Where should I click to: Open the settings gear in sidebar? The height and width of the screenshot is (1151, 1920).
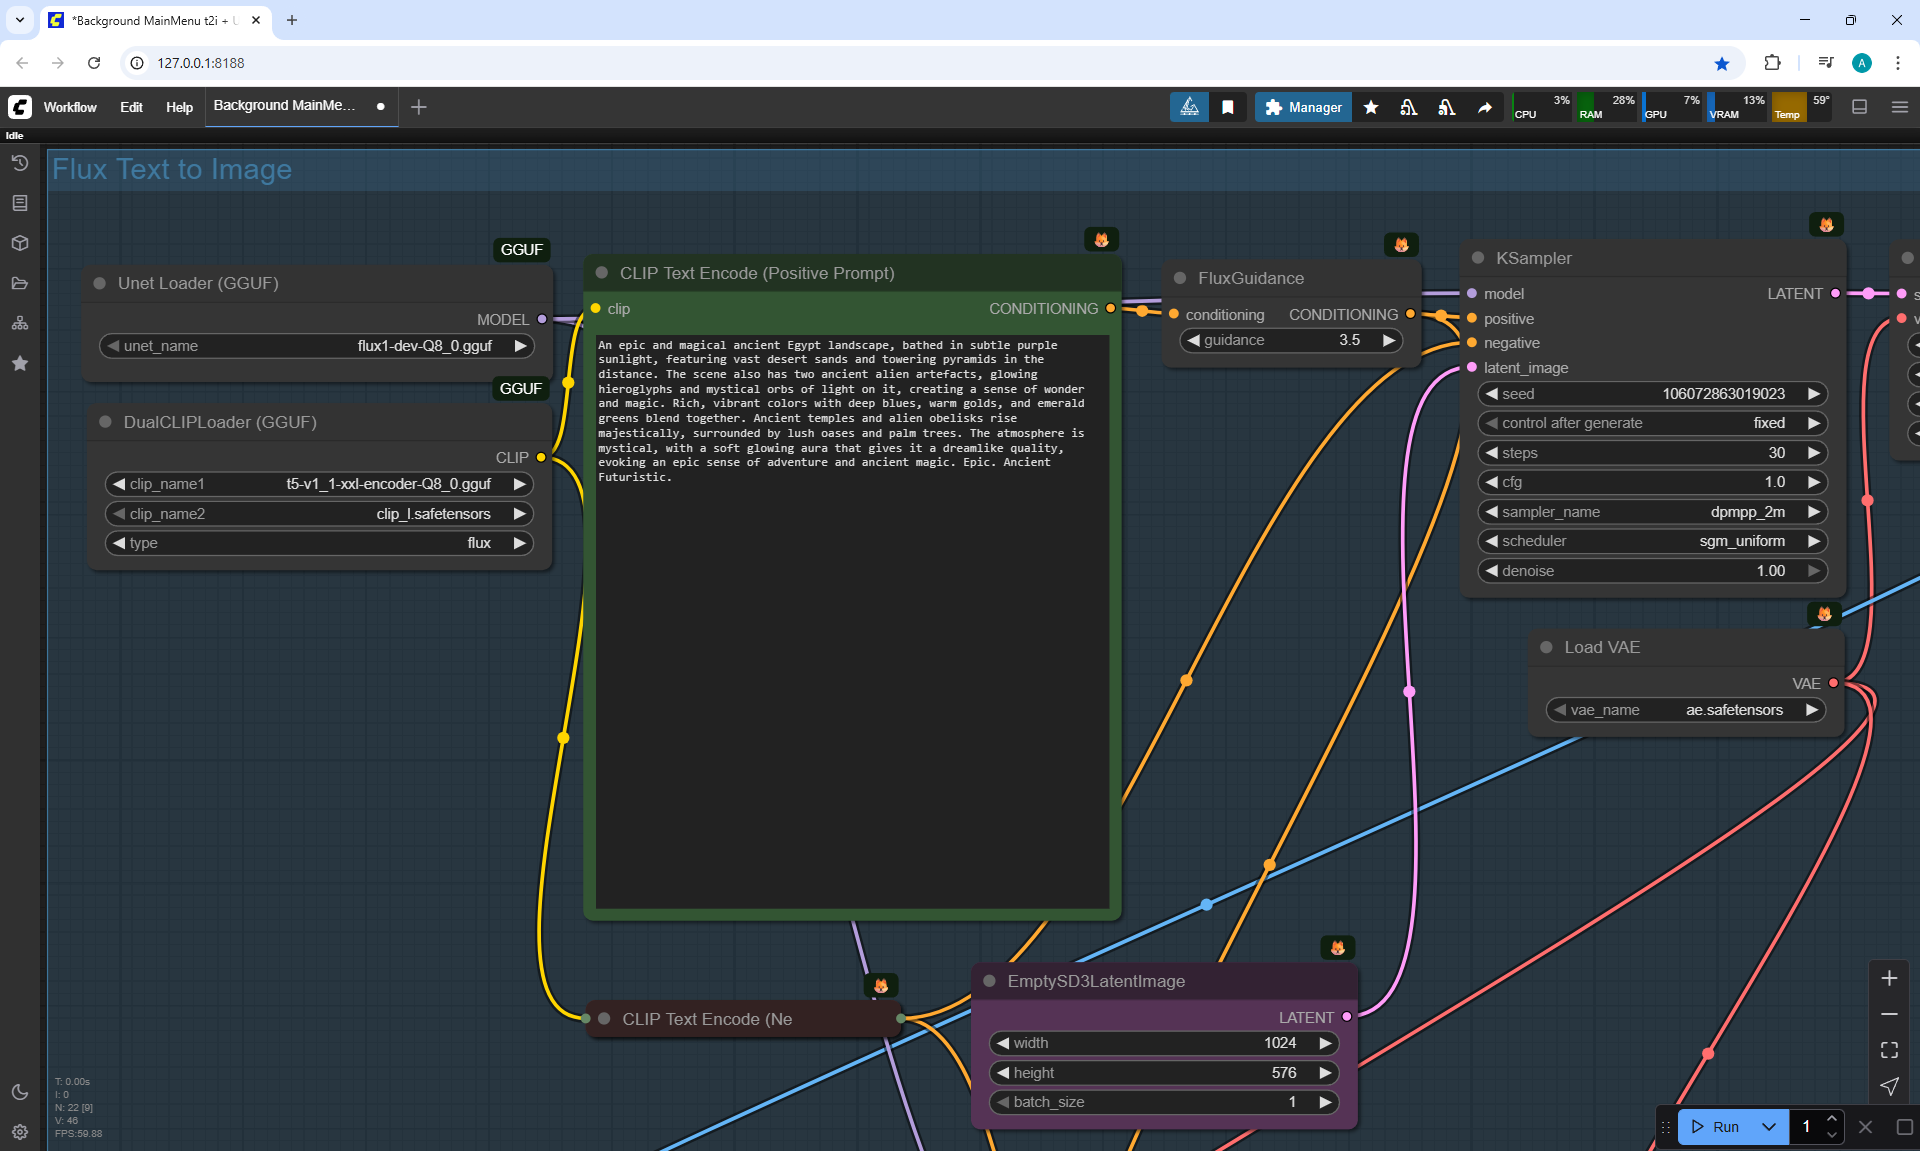point(19,1132)
